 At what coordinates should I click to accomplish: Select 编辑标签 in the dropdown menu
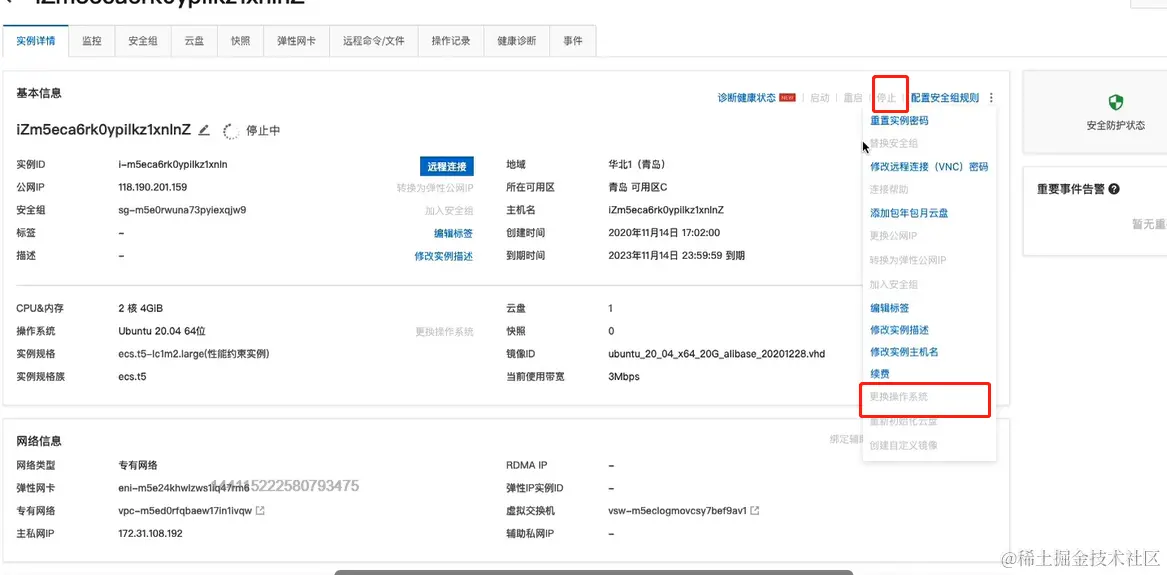[889, 307]
